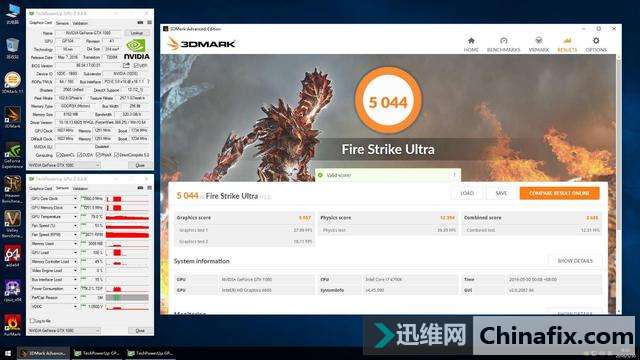This screenshot has height=360, width=640.
Task: Expand the GPU Core Clock sensor dropdown
Action: point(75,199)
